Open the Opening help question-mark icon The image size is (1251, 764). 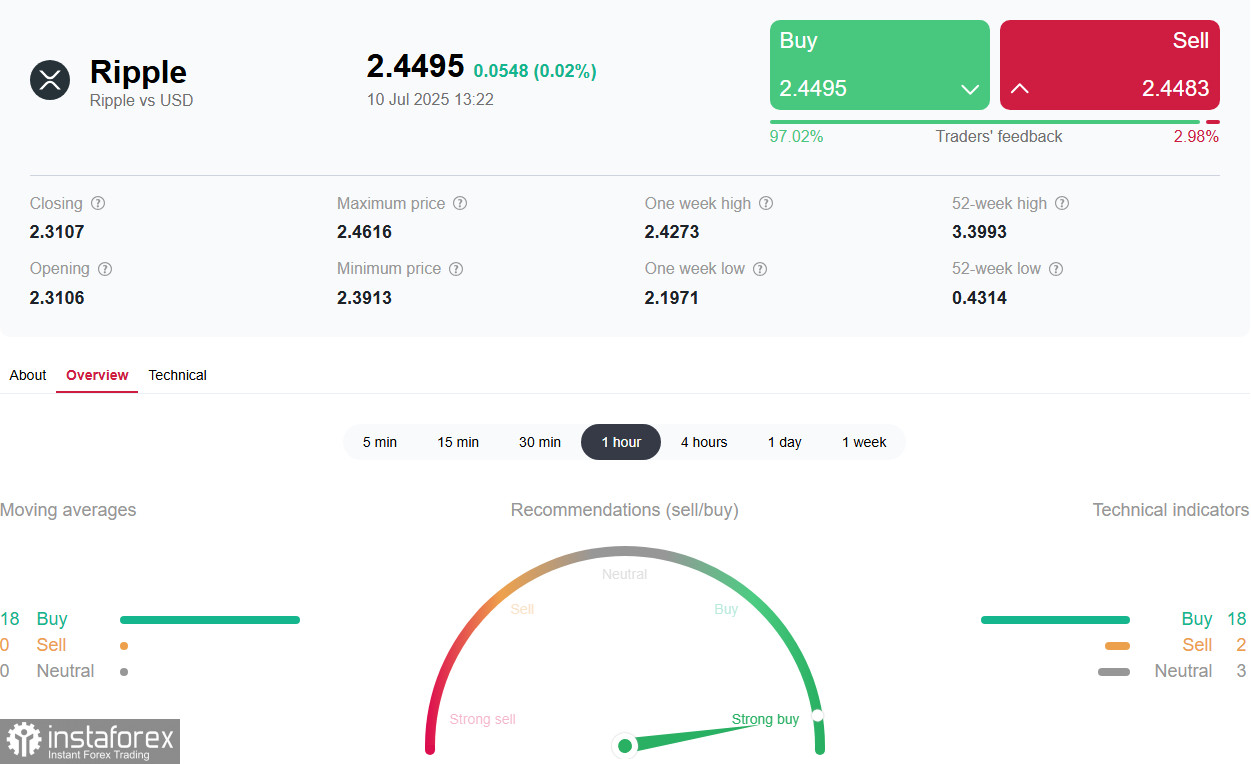coord(105,269)
